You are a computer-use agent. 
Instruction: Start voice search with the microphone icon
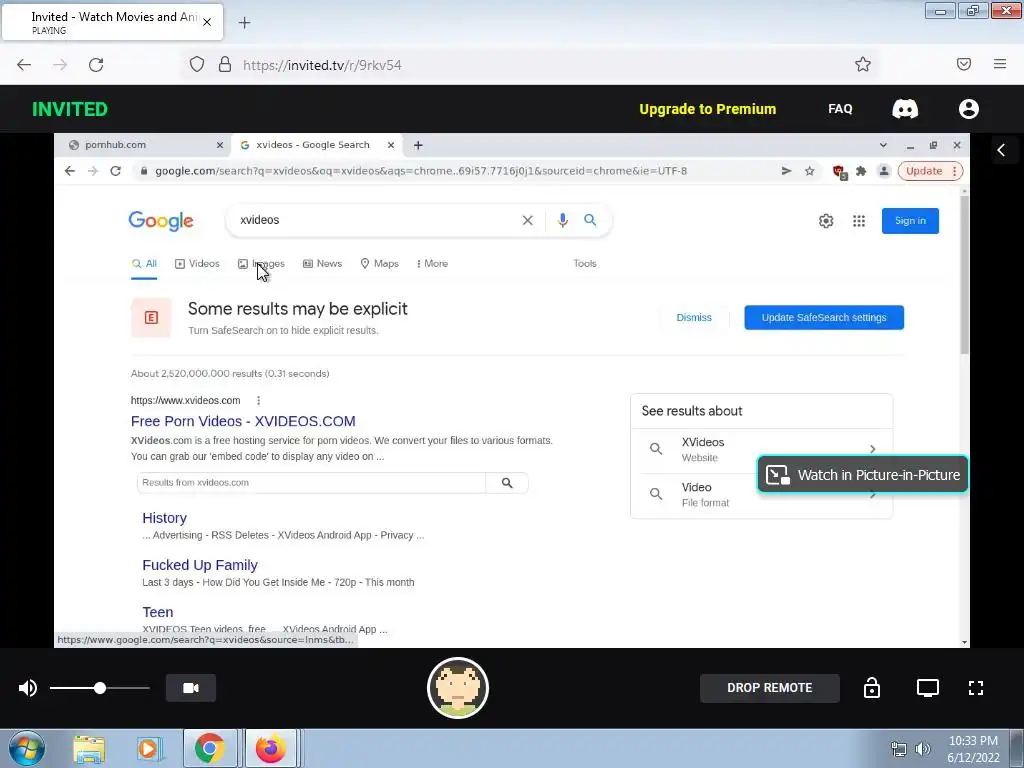(562, 220)
